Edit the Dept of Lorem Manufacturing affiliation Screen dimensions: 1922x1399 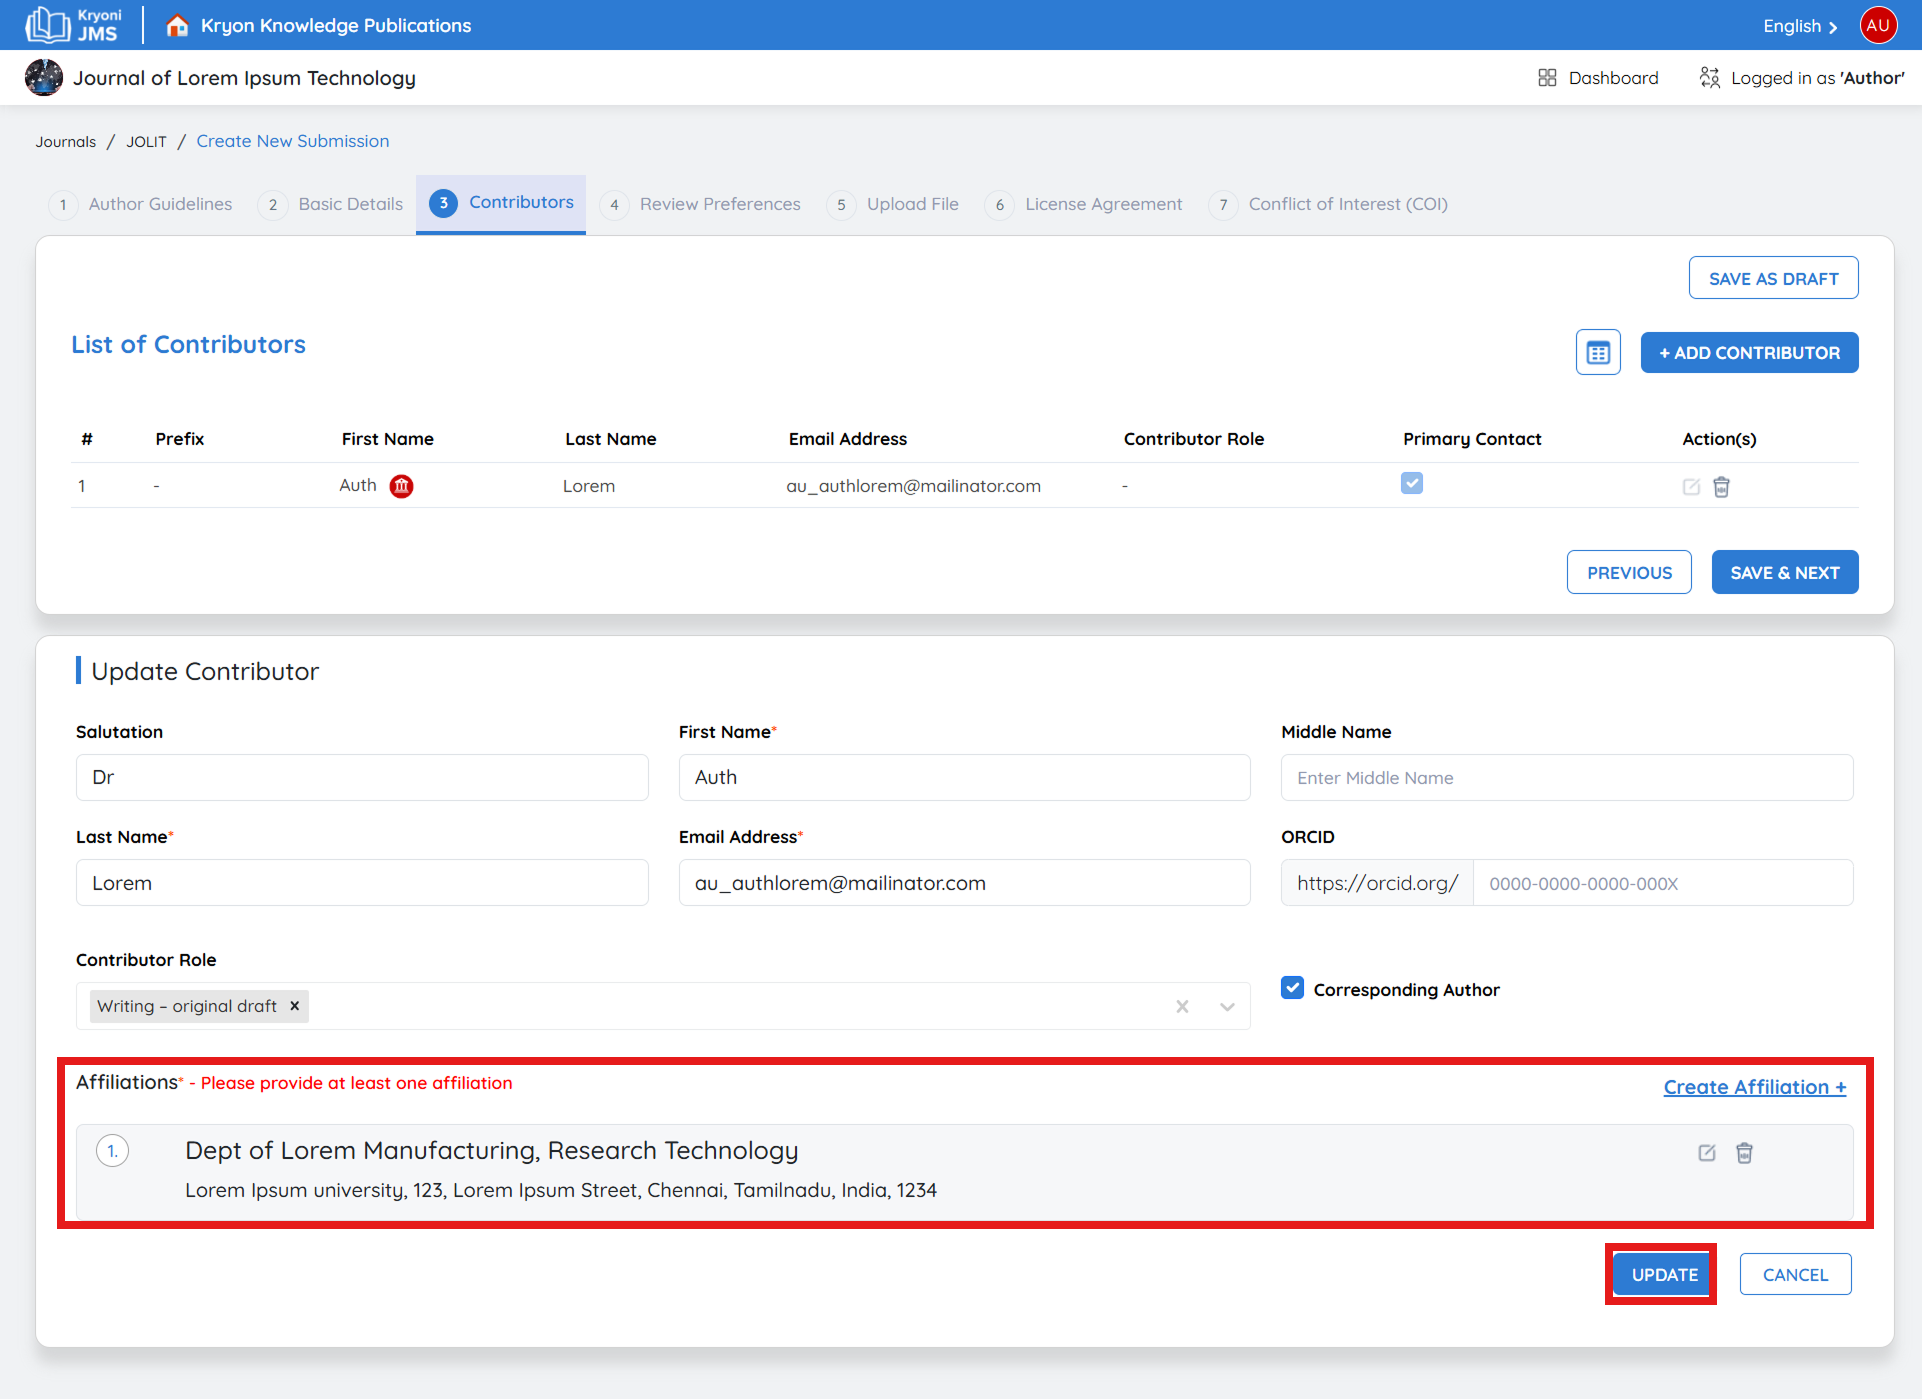click(x=1707, y=1153)
